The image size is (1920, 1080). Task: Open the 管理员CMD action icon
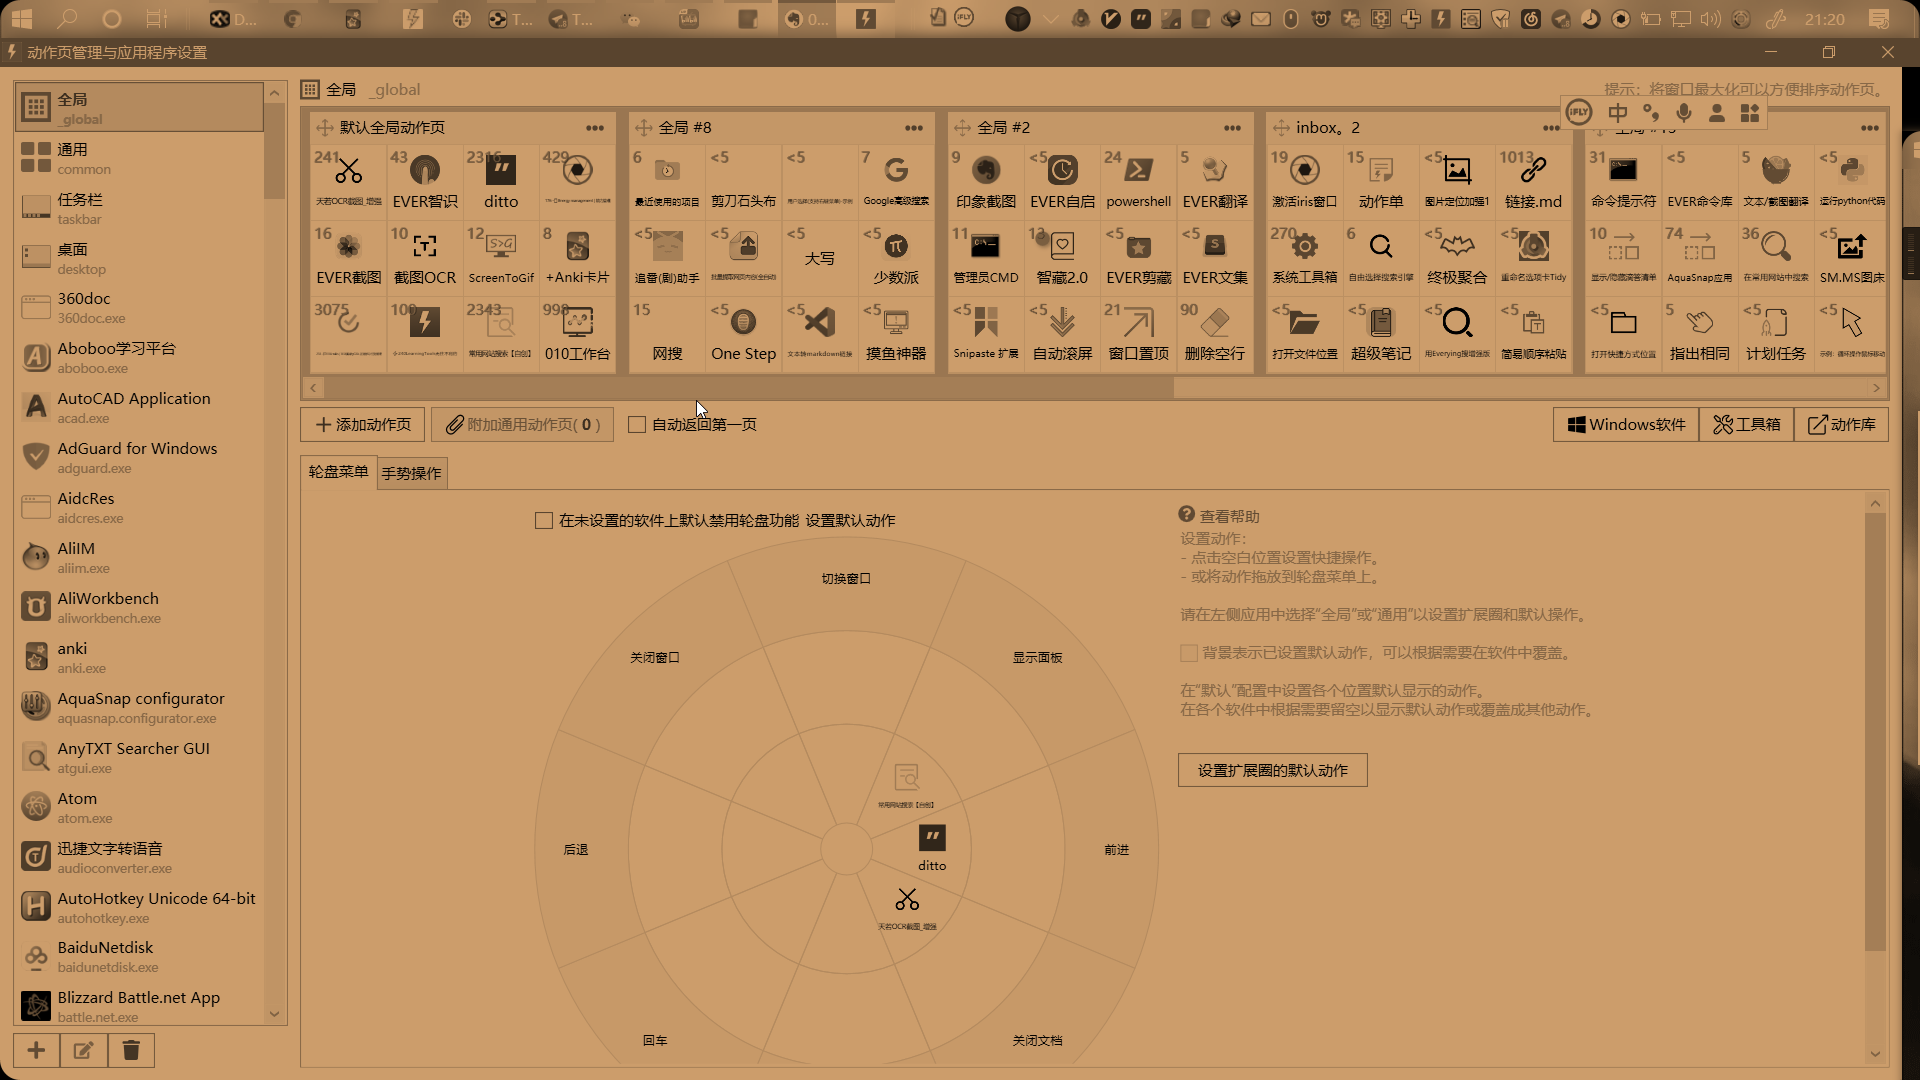(985, 247)
